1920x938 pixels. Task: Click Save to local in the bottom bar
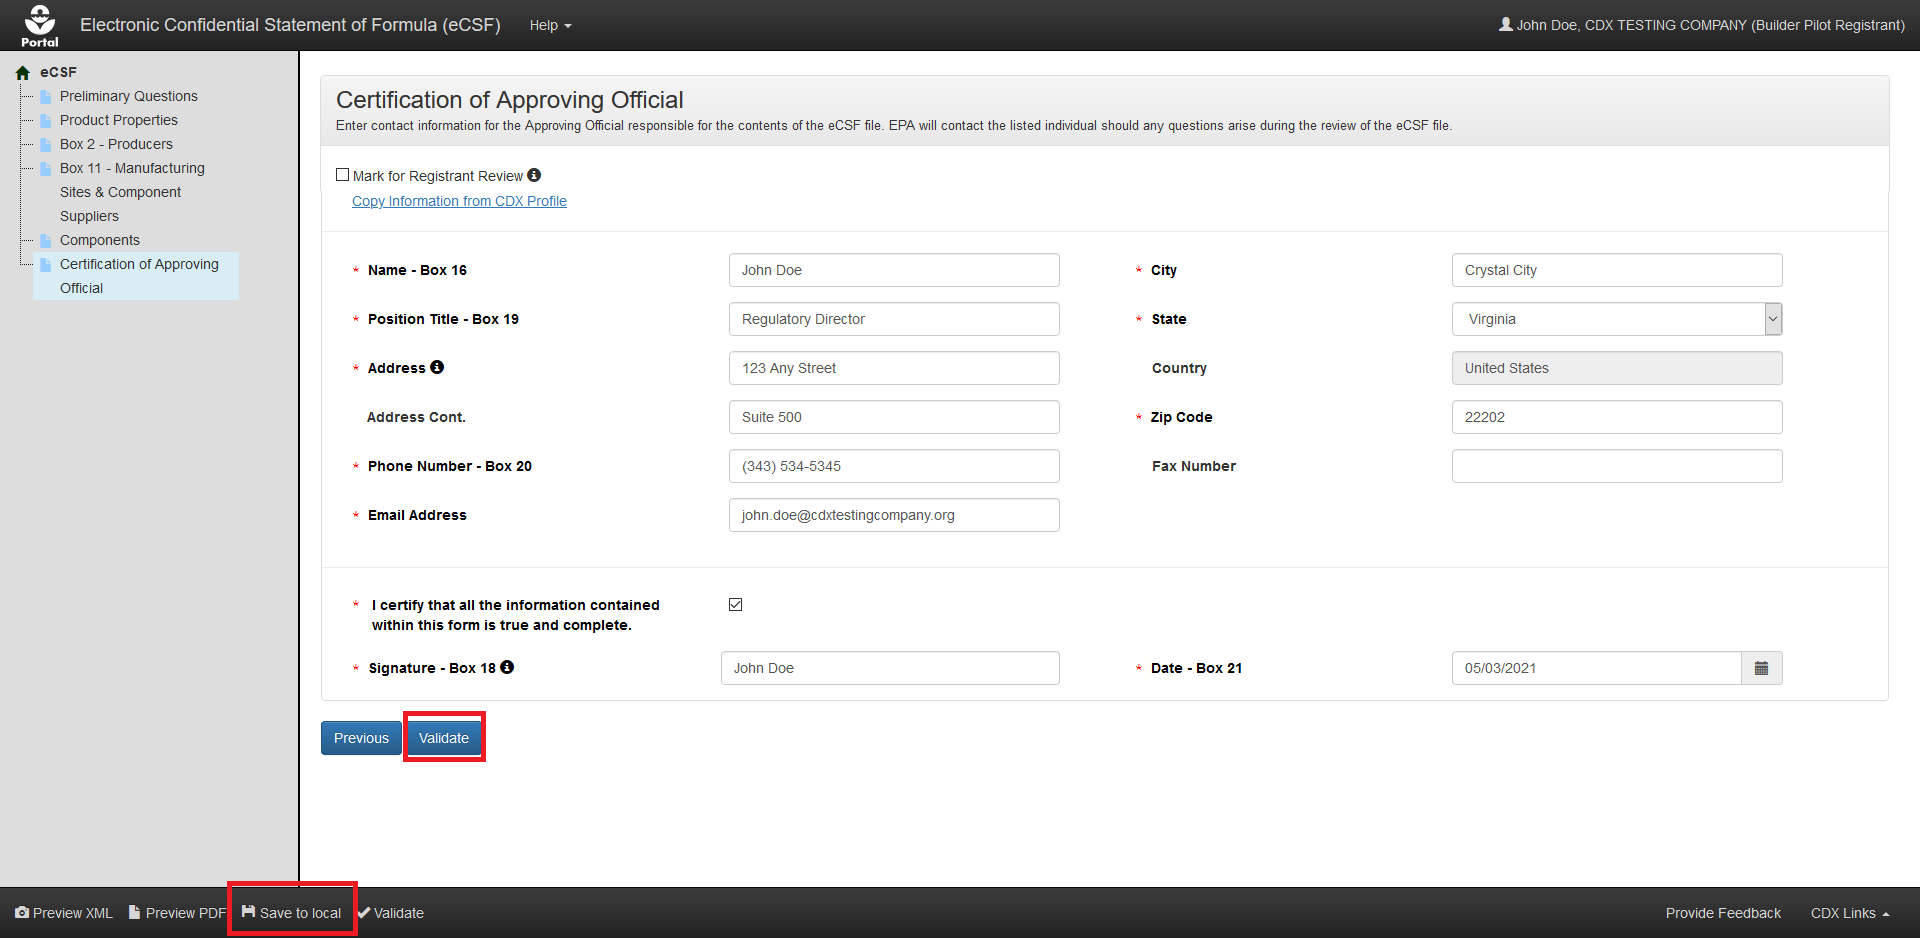(292, 913)
